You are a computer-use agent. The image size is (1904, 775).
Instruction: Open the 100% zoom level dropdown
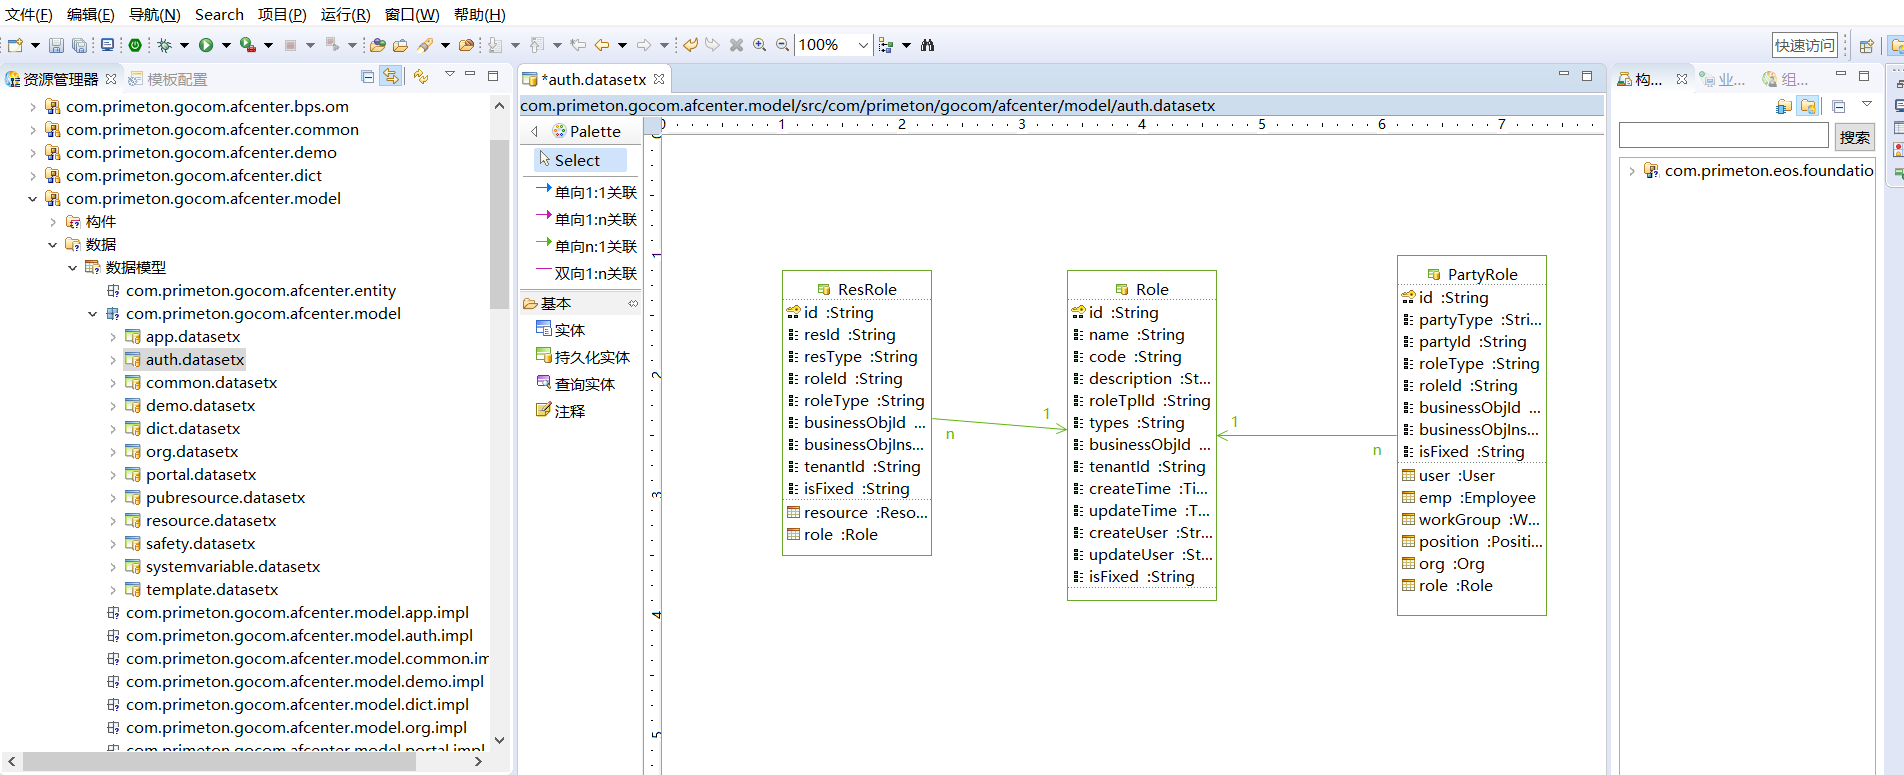(x=862, y=45)
